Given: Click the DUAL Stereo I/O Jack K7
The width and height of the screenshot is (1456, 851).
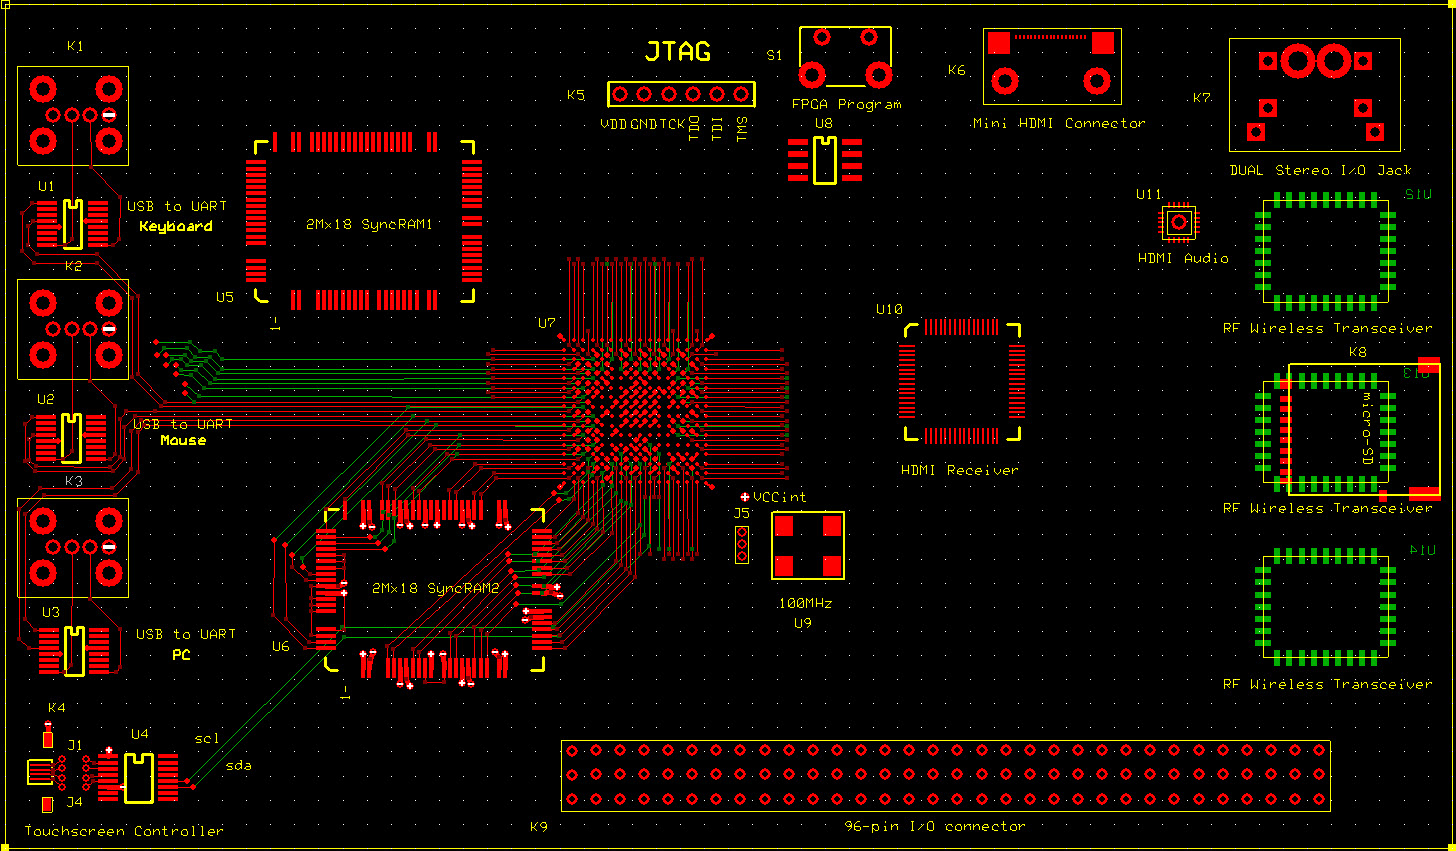Looking at the screenshot, I should point(1315,96).
